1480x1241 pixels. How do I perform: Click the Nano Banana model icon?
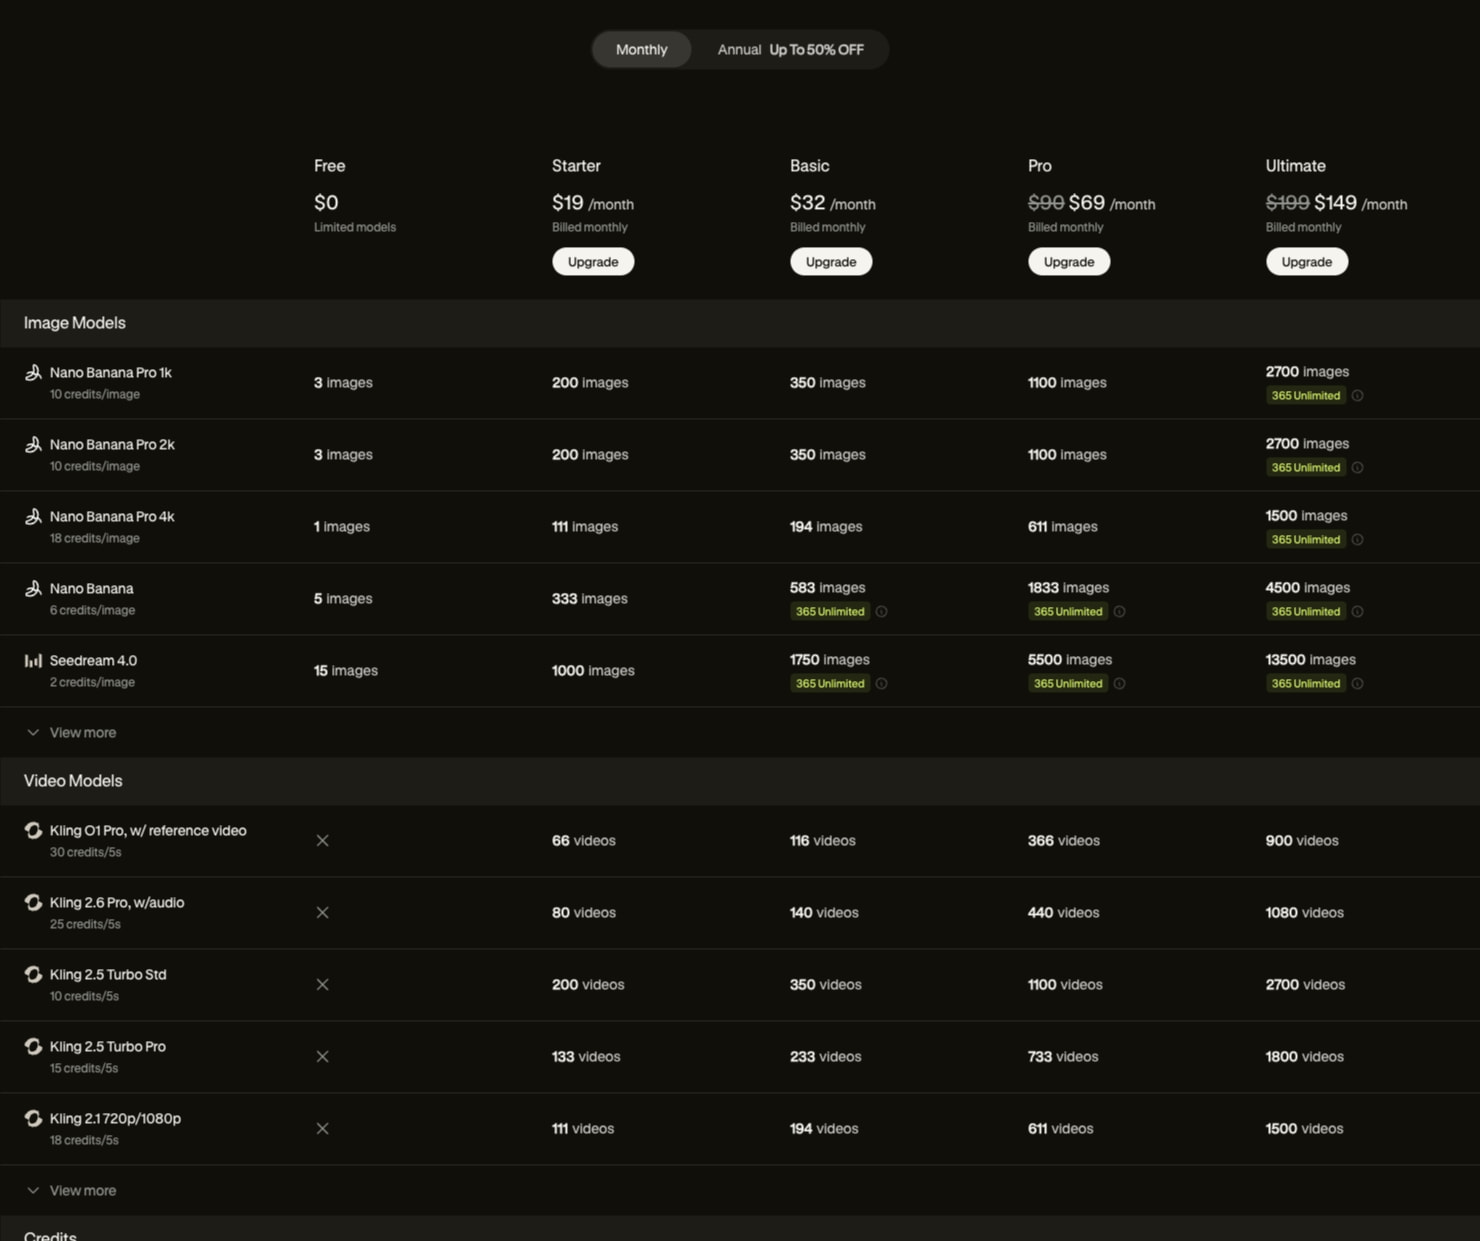(33, 588)
